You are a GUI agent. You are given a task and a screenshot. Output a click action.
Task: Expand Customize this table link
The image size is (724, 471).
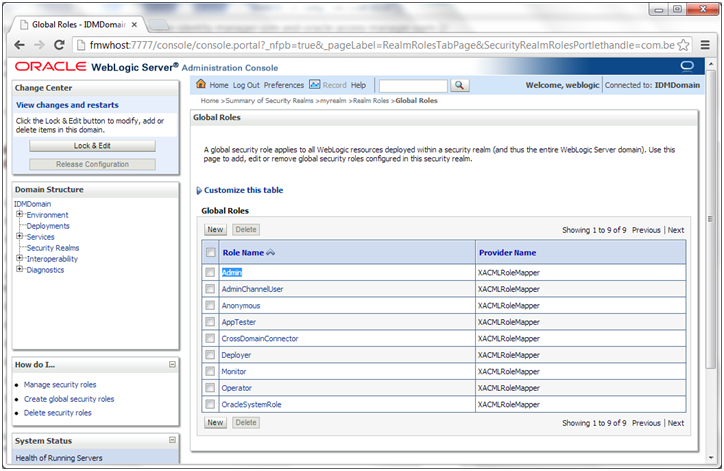click(243, 190)
